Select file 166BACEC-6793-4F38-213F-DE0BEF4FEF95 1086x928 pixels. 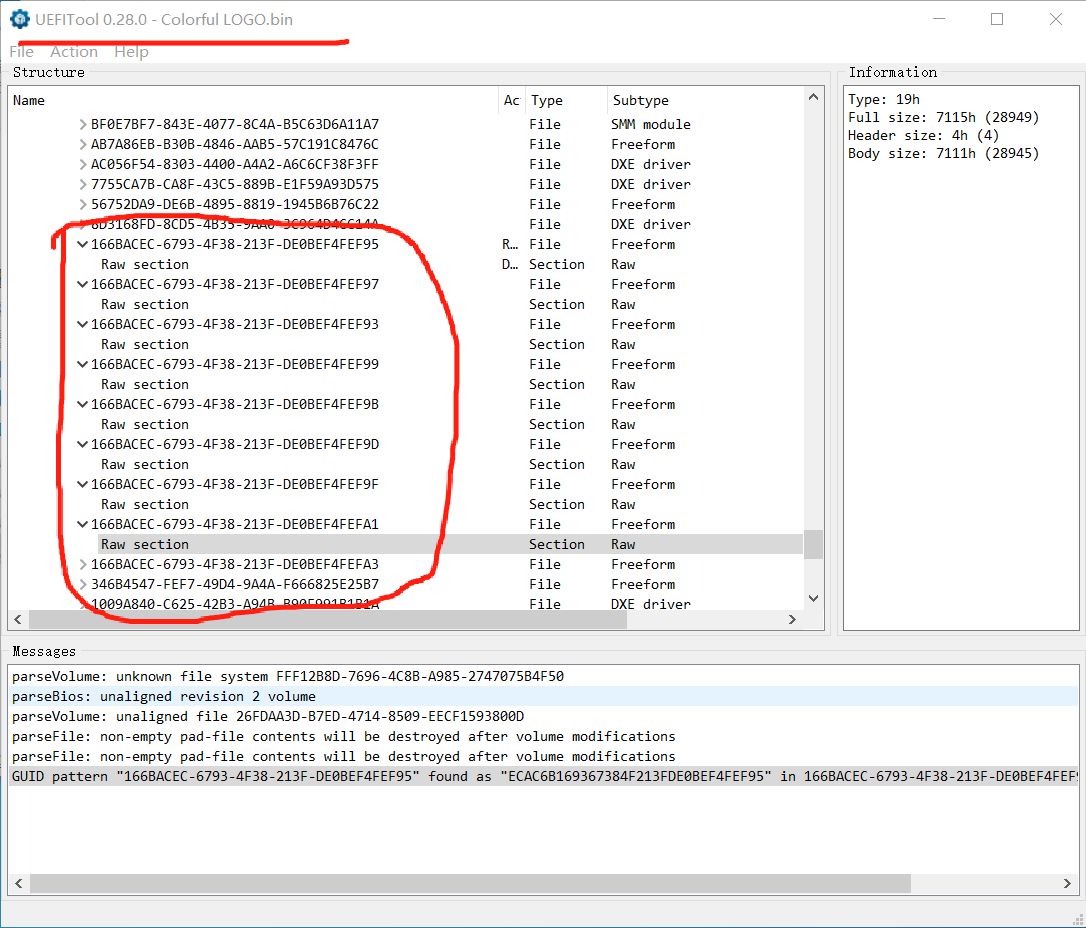pyautogui.click(x=235, y=244)
